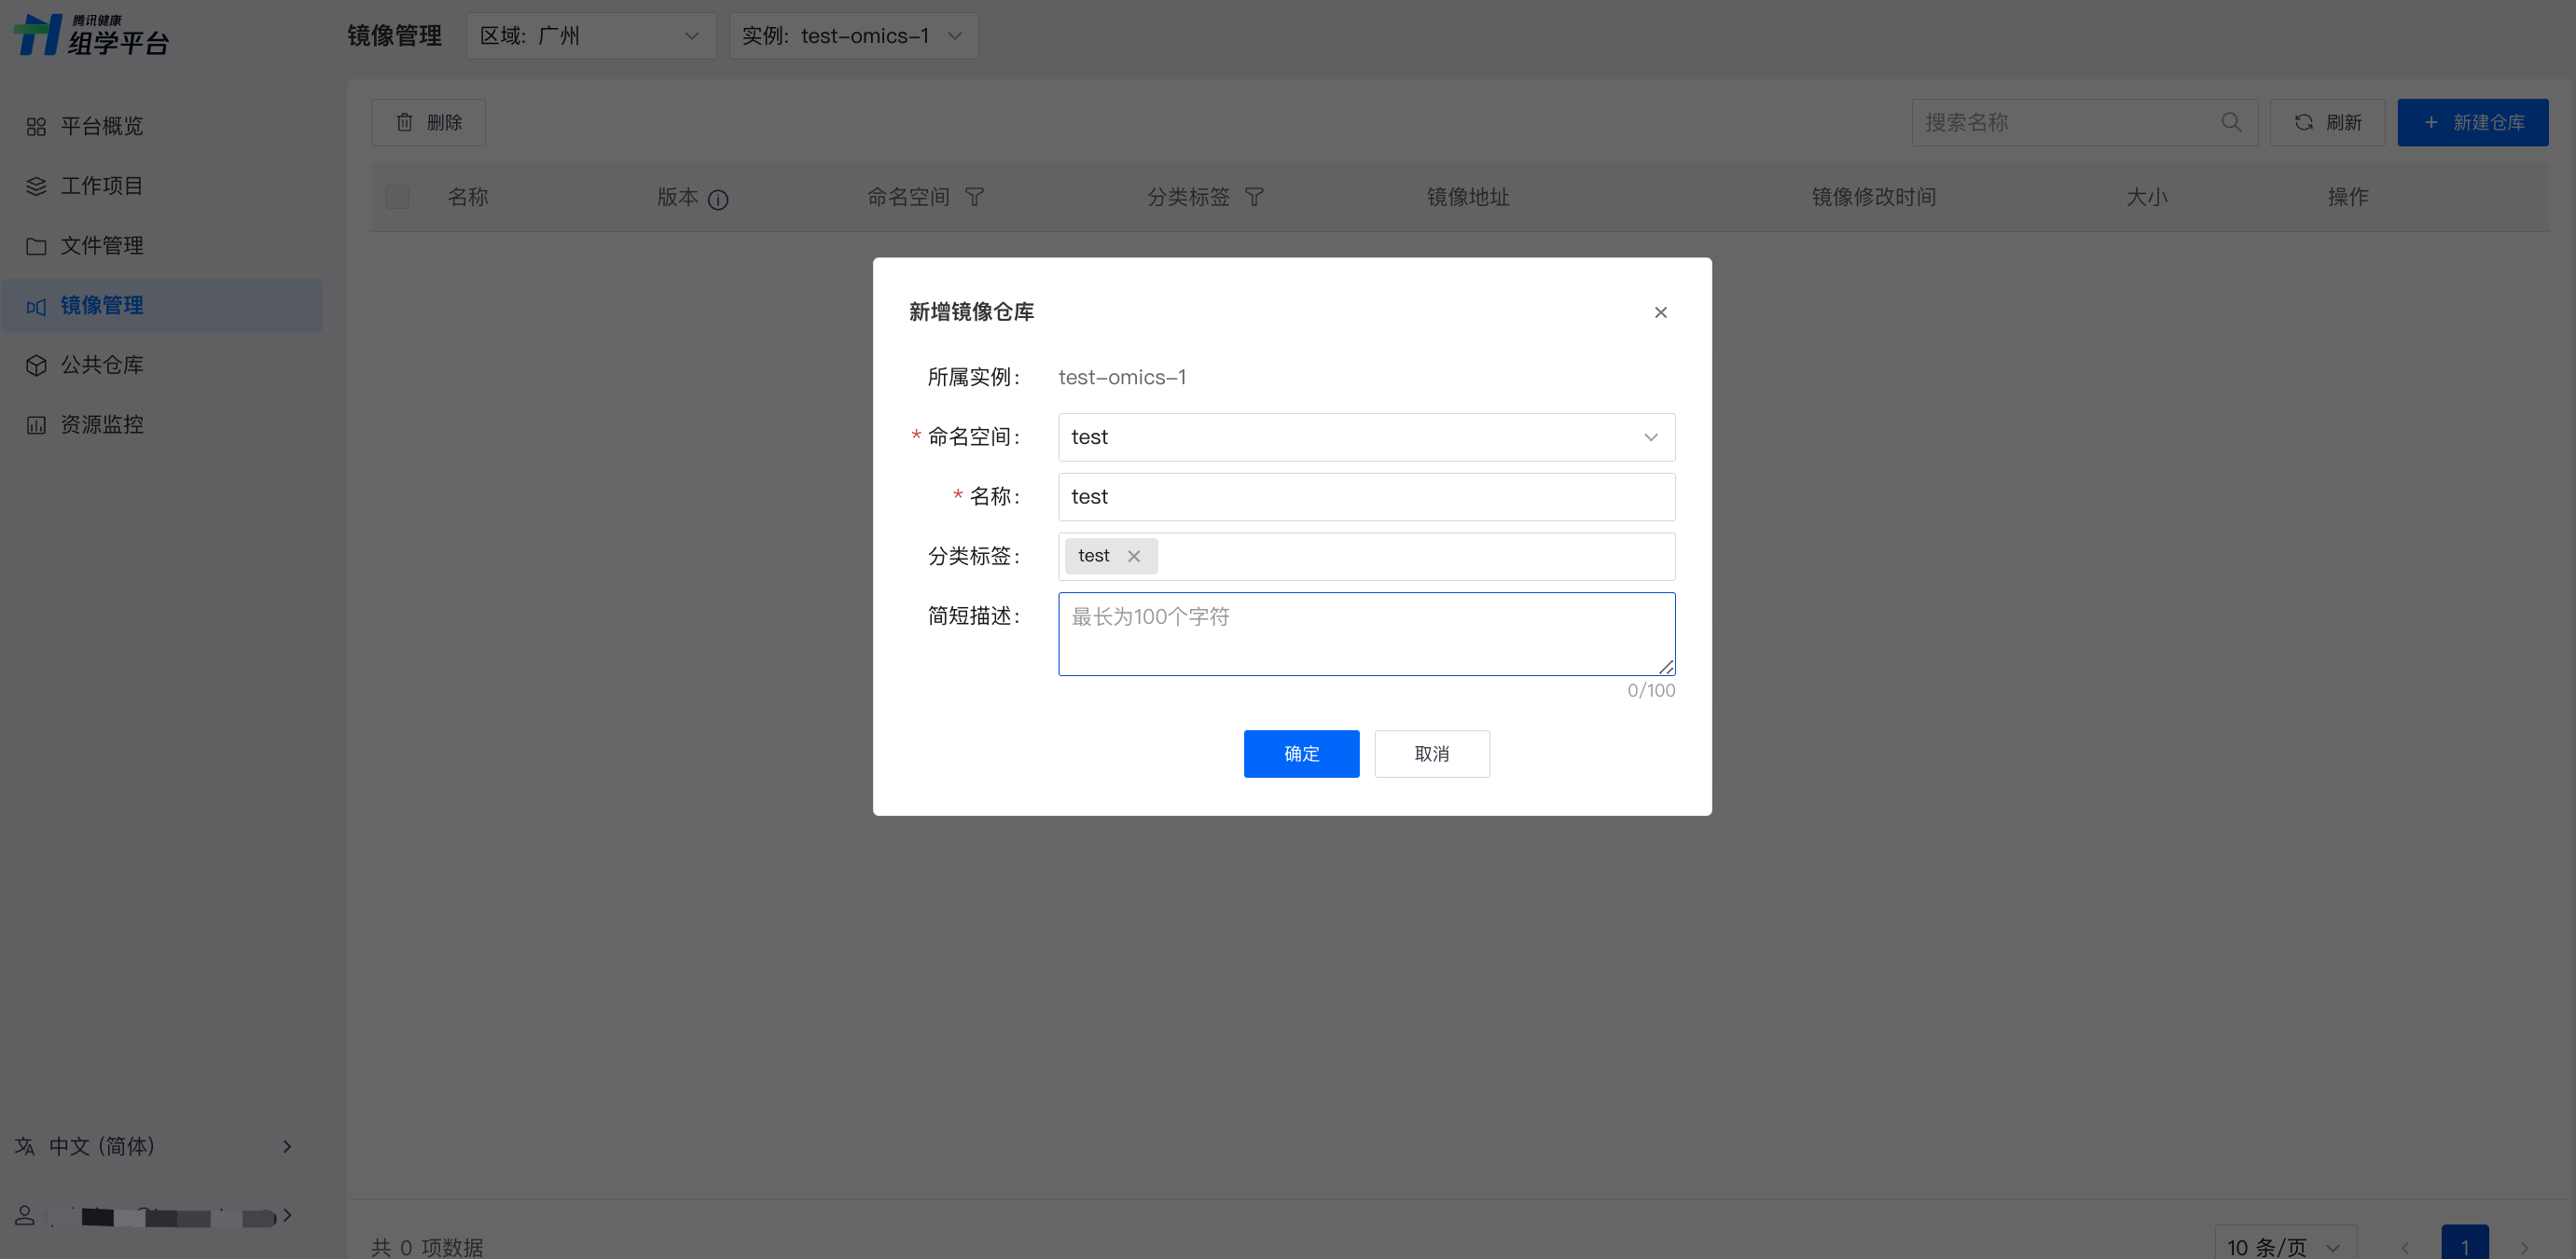The width and height of the screenshot is (2576, 1259).
Task: Open the 命名空间 dropdown in dialog
Action: pyautogui.click(x=1365, y=437)
